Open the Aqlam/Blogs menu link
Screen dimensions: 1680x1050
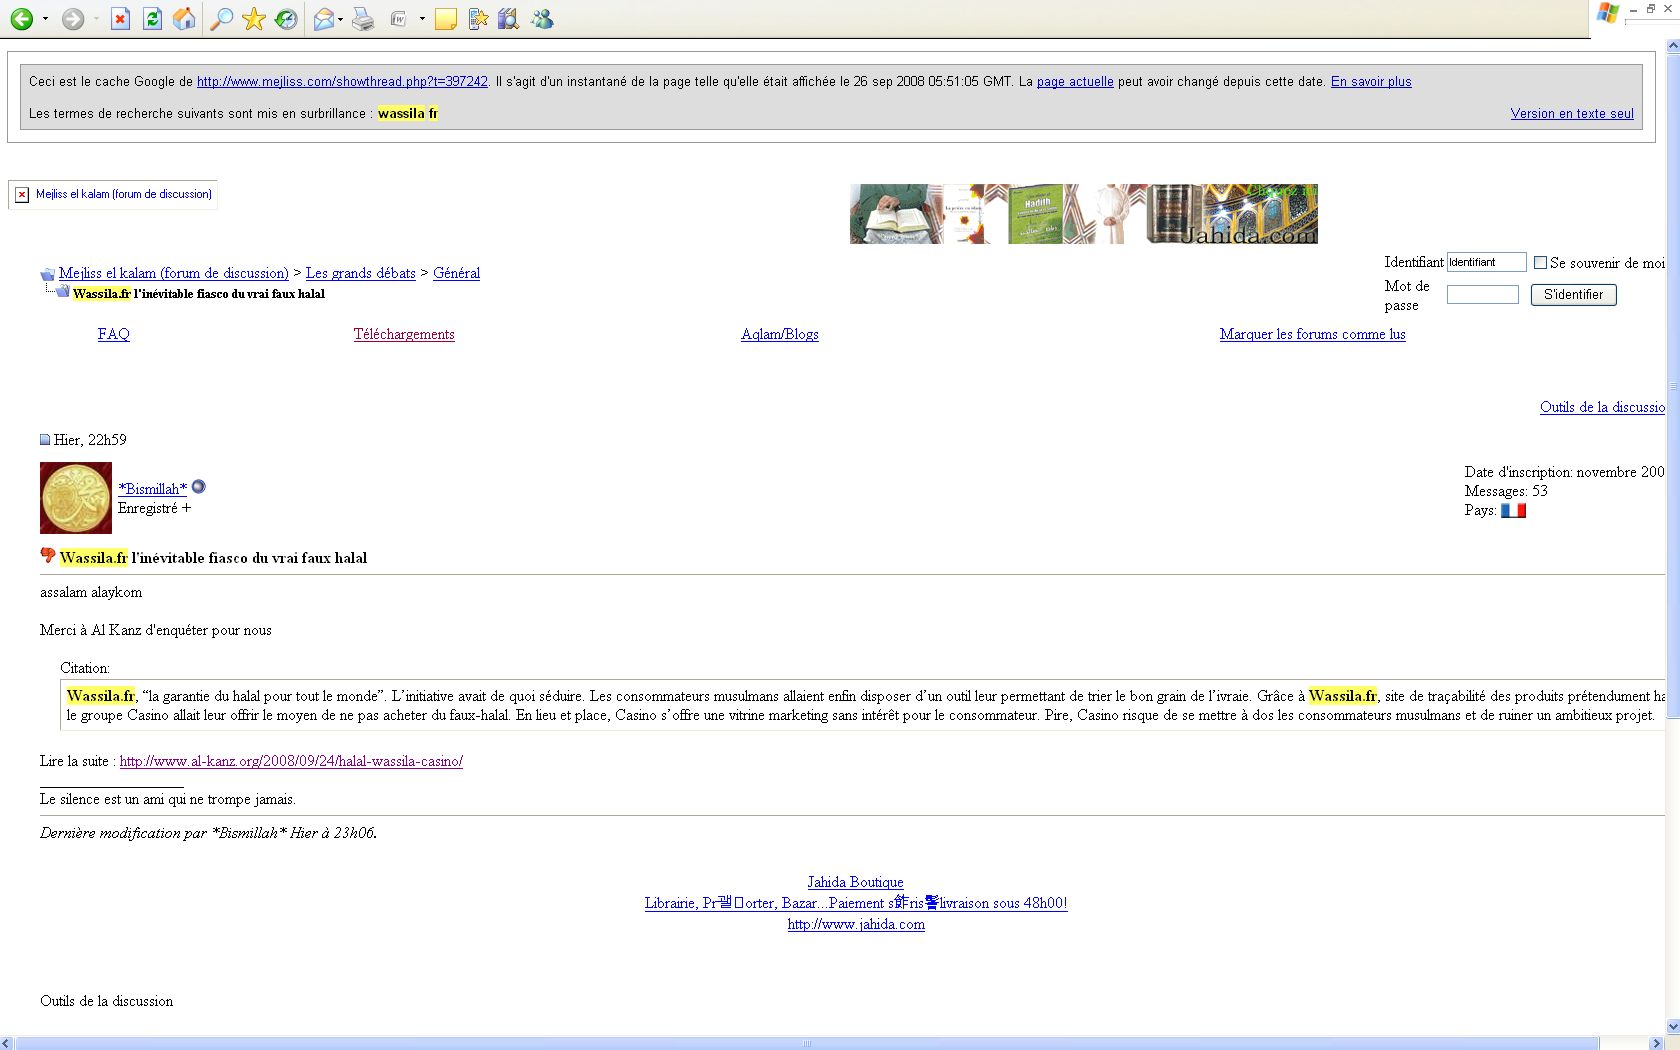780,334
